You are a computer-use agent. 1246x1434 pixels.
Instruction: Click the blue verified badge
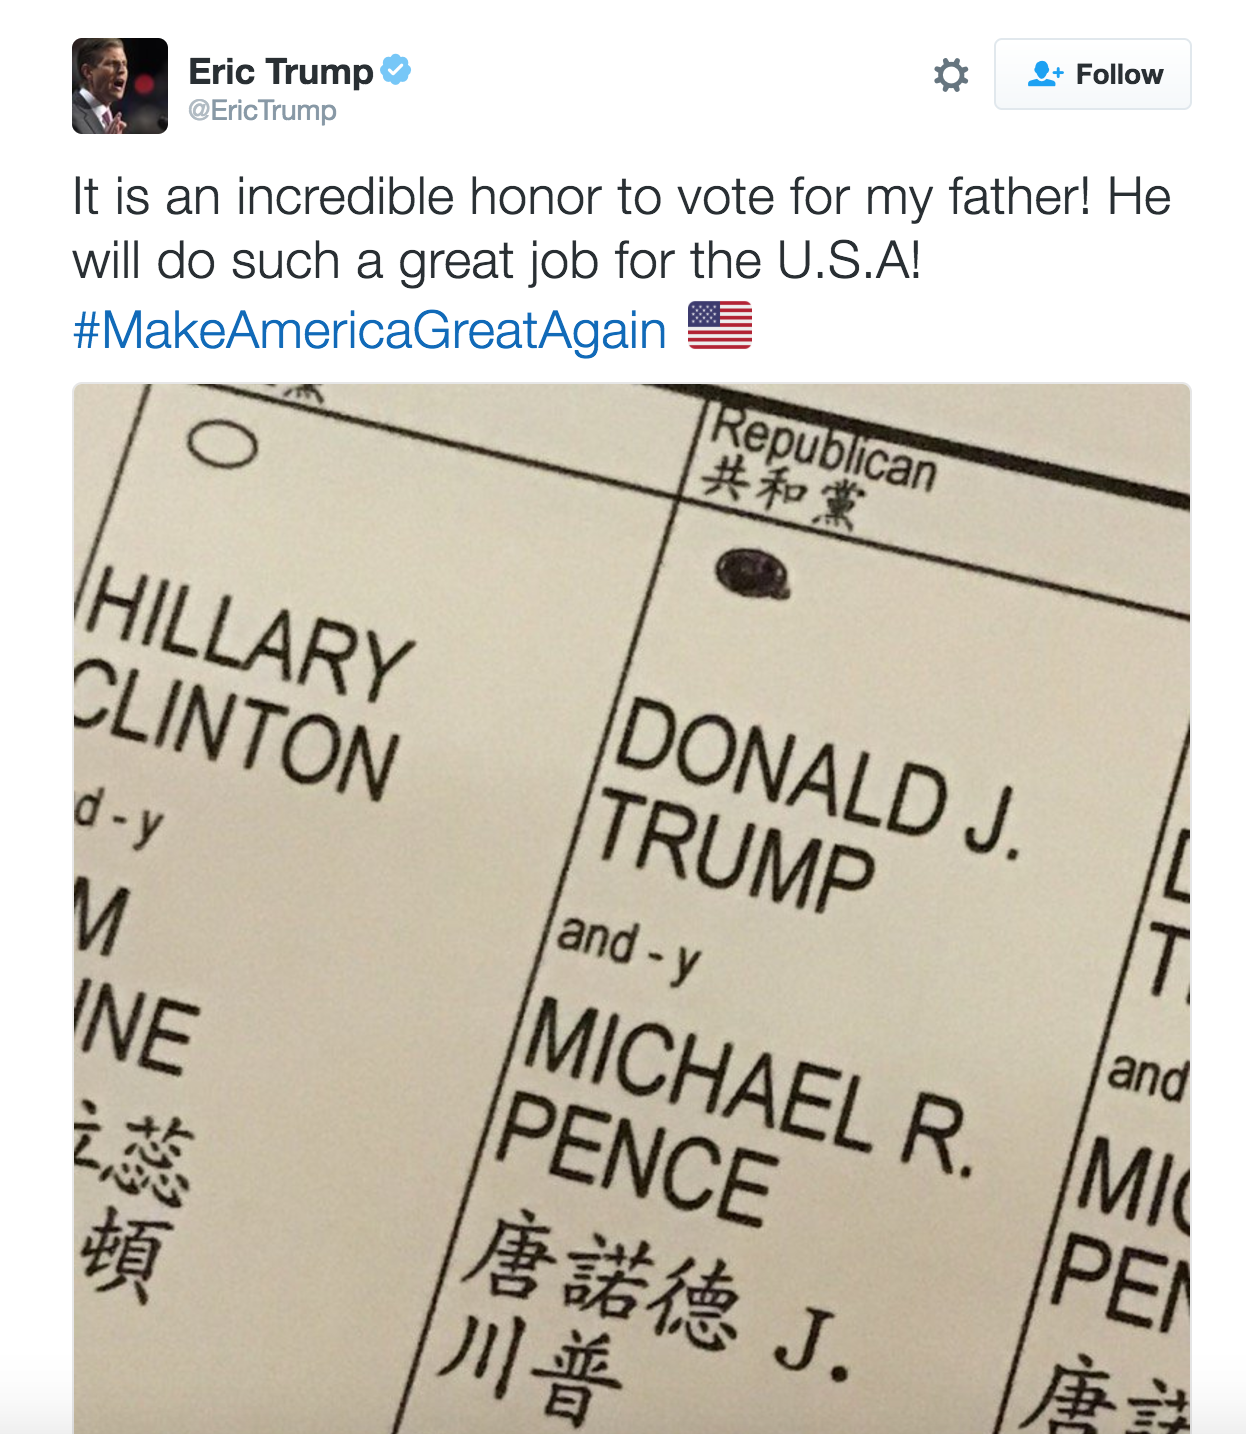(396, 70)
